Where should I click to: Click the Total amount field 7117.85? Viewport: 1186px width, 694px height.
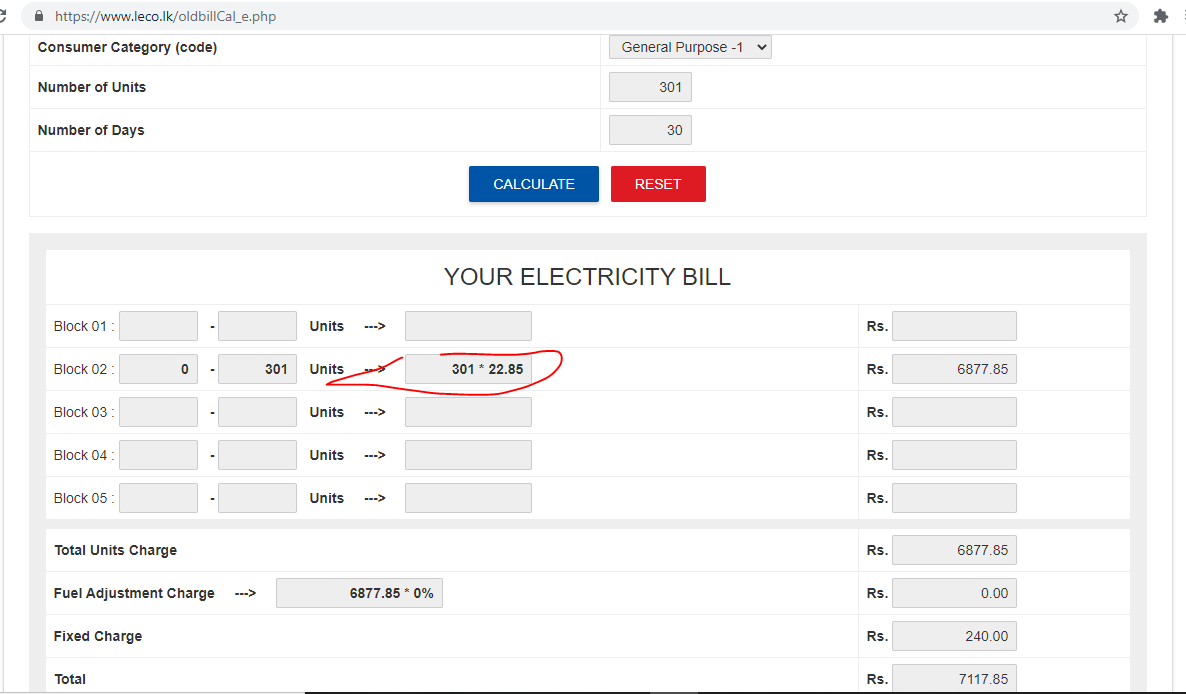tap(954, 678)
